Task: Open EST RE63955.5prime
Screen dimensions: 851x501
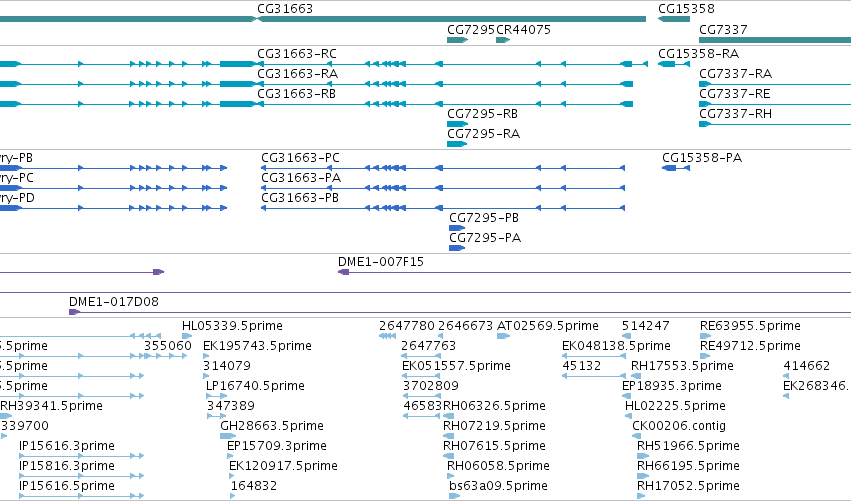Action: coord(751,326)
